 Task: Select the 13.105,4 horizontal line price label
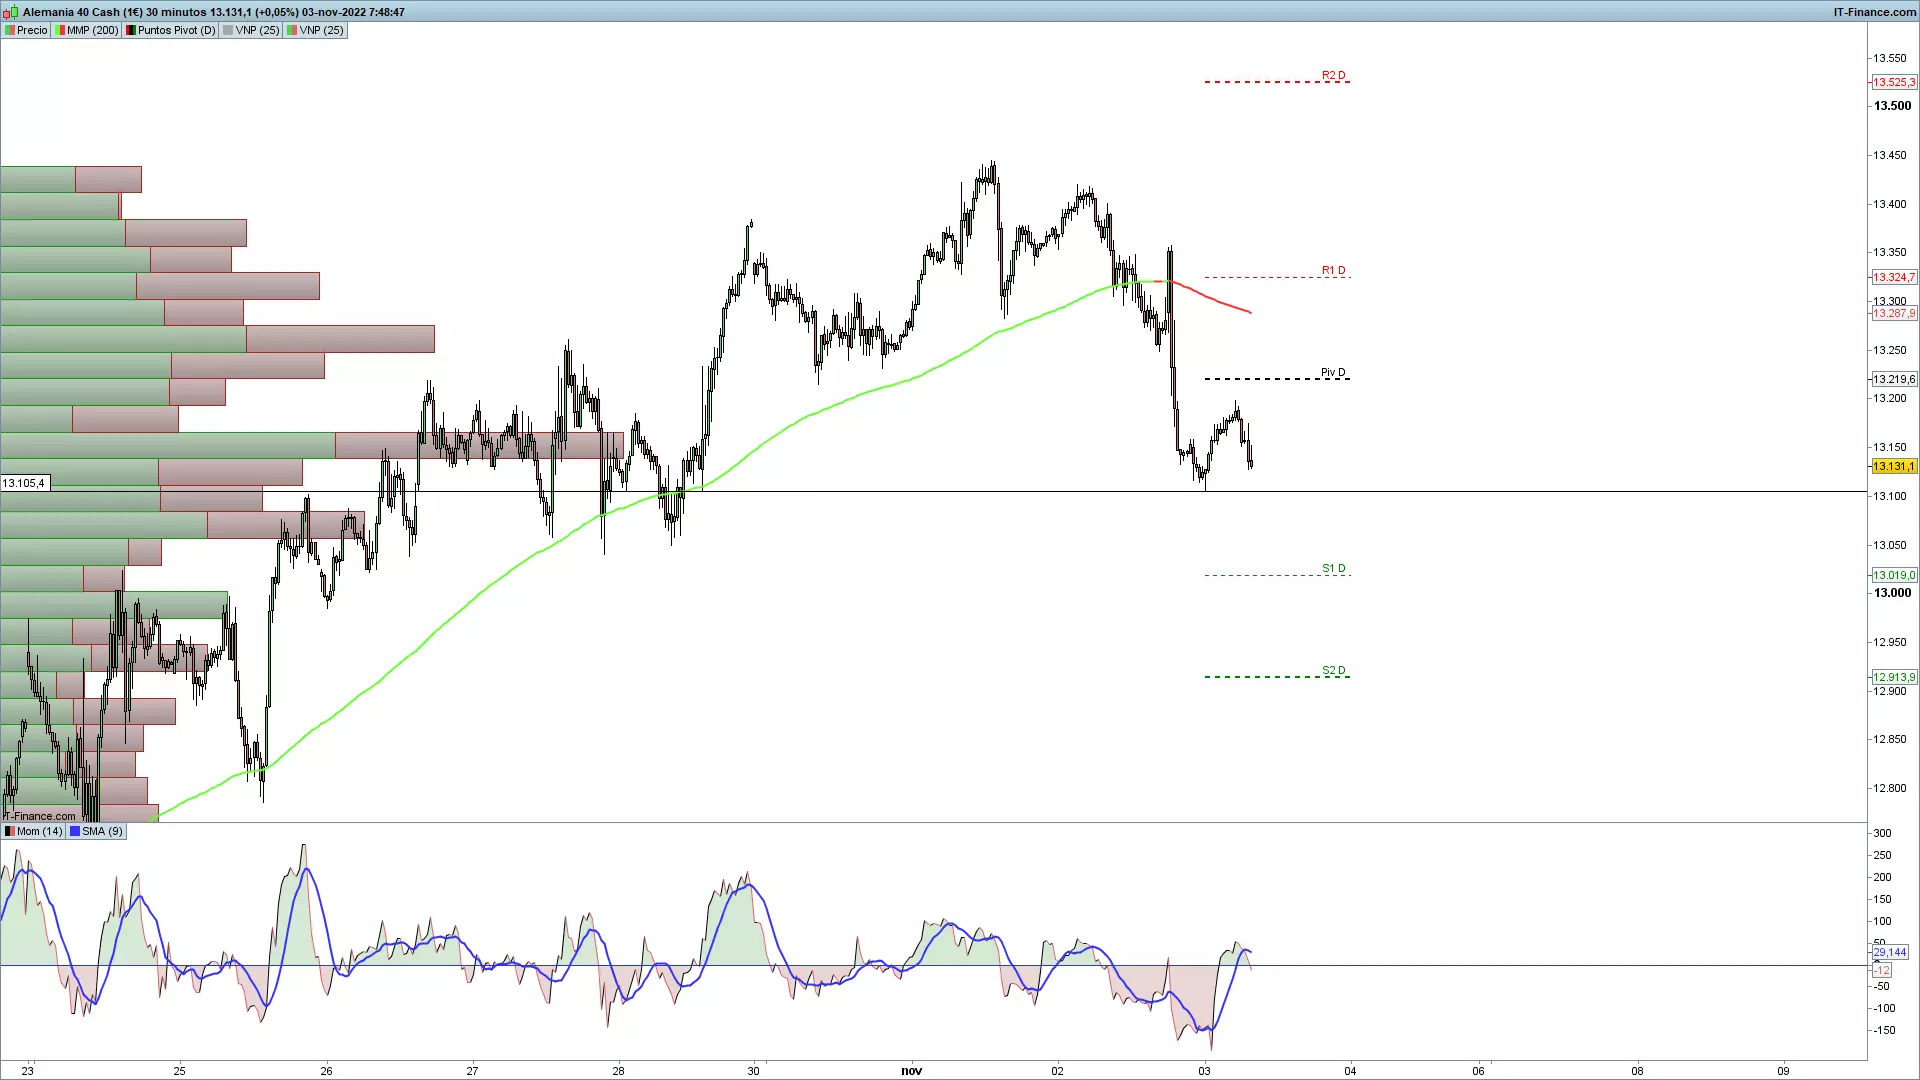(24, 483)
